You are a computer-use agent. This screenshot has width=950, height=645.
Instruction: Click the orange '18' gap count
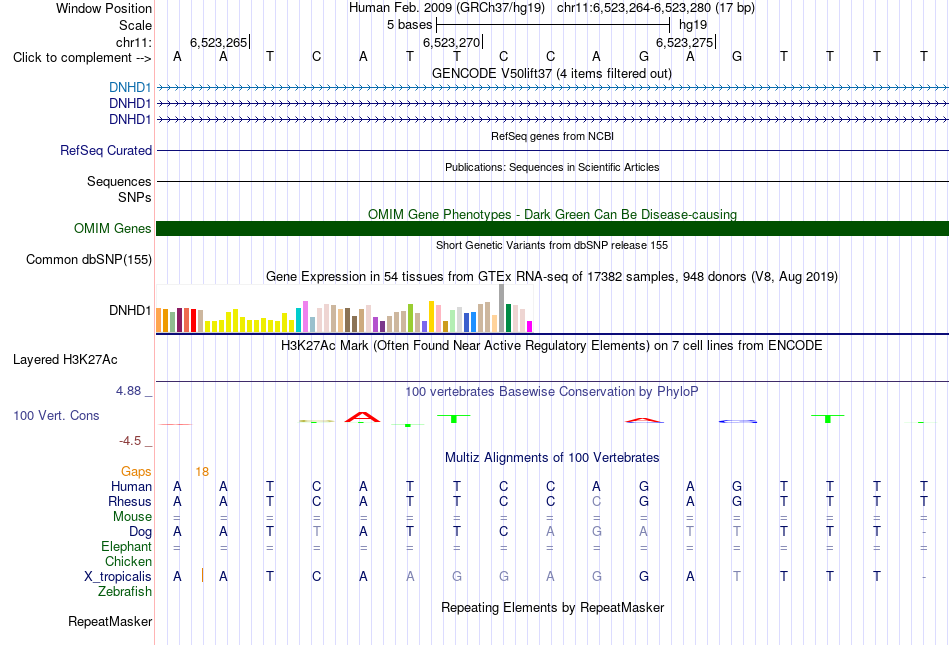tap(202, 471)
